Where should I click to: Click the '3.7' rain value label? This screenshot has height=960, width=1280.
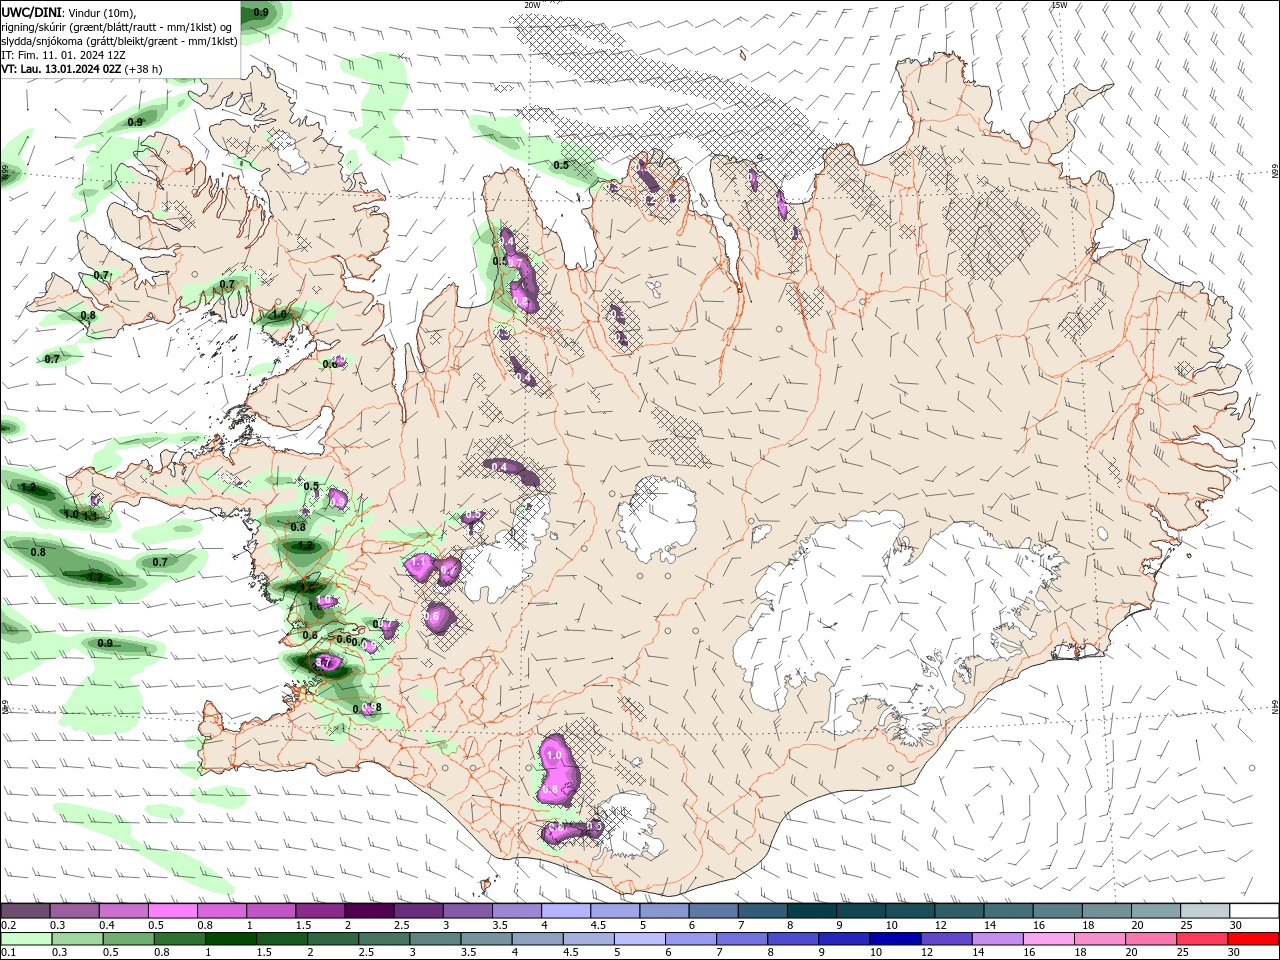tap(323, 662)
